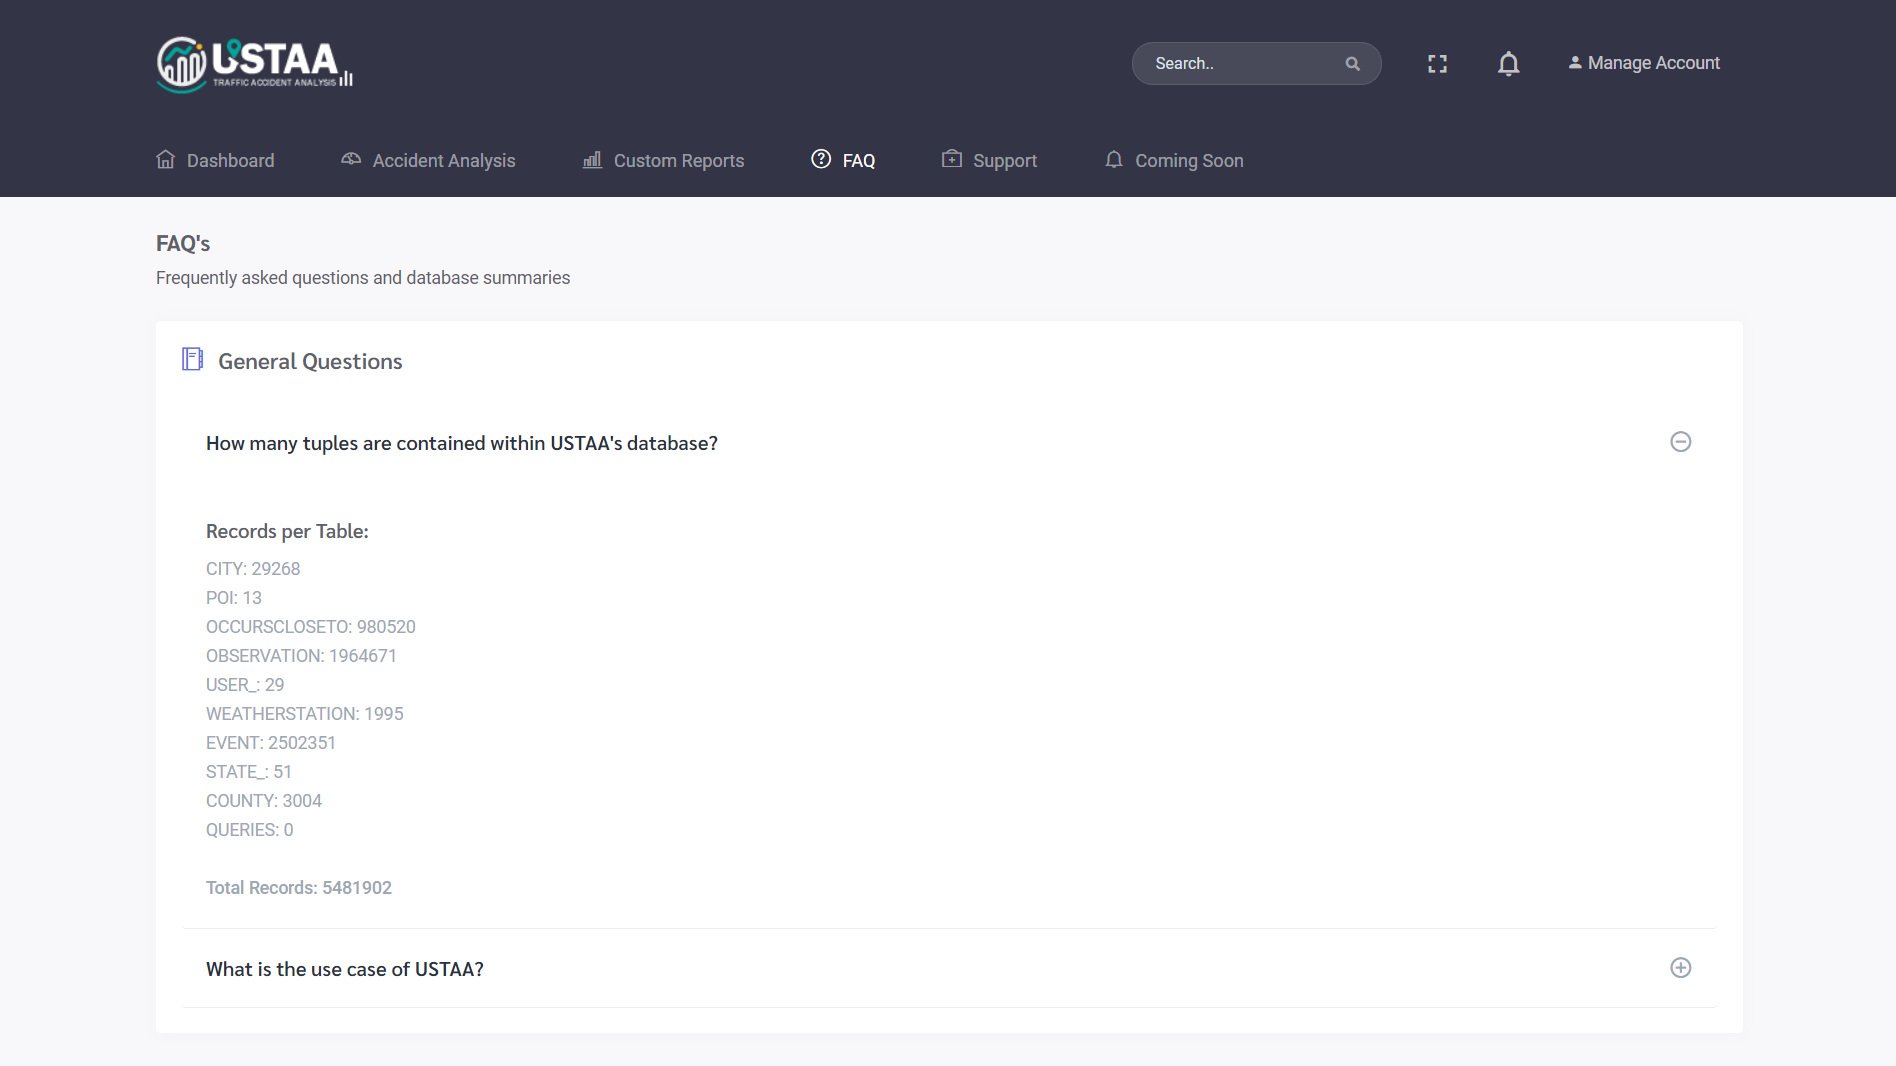The height and width of the screenshot is (1066, 1896).
Task: Open the notifications bell
Action: pyautogui.click(x=1508, y=64)
